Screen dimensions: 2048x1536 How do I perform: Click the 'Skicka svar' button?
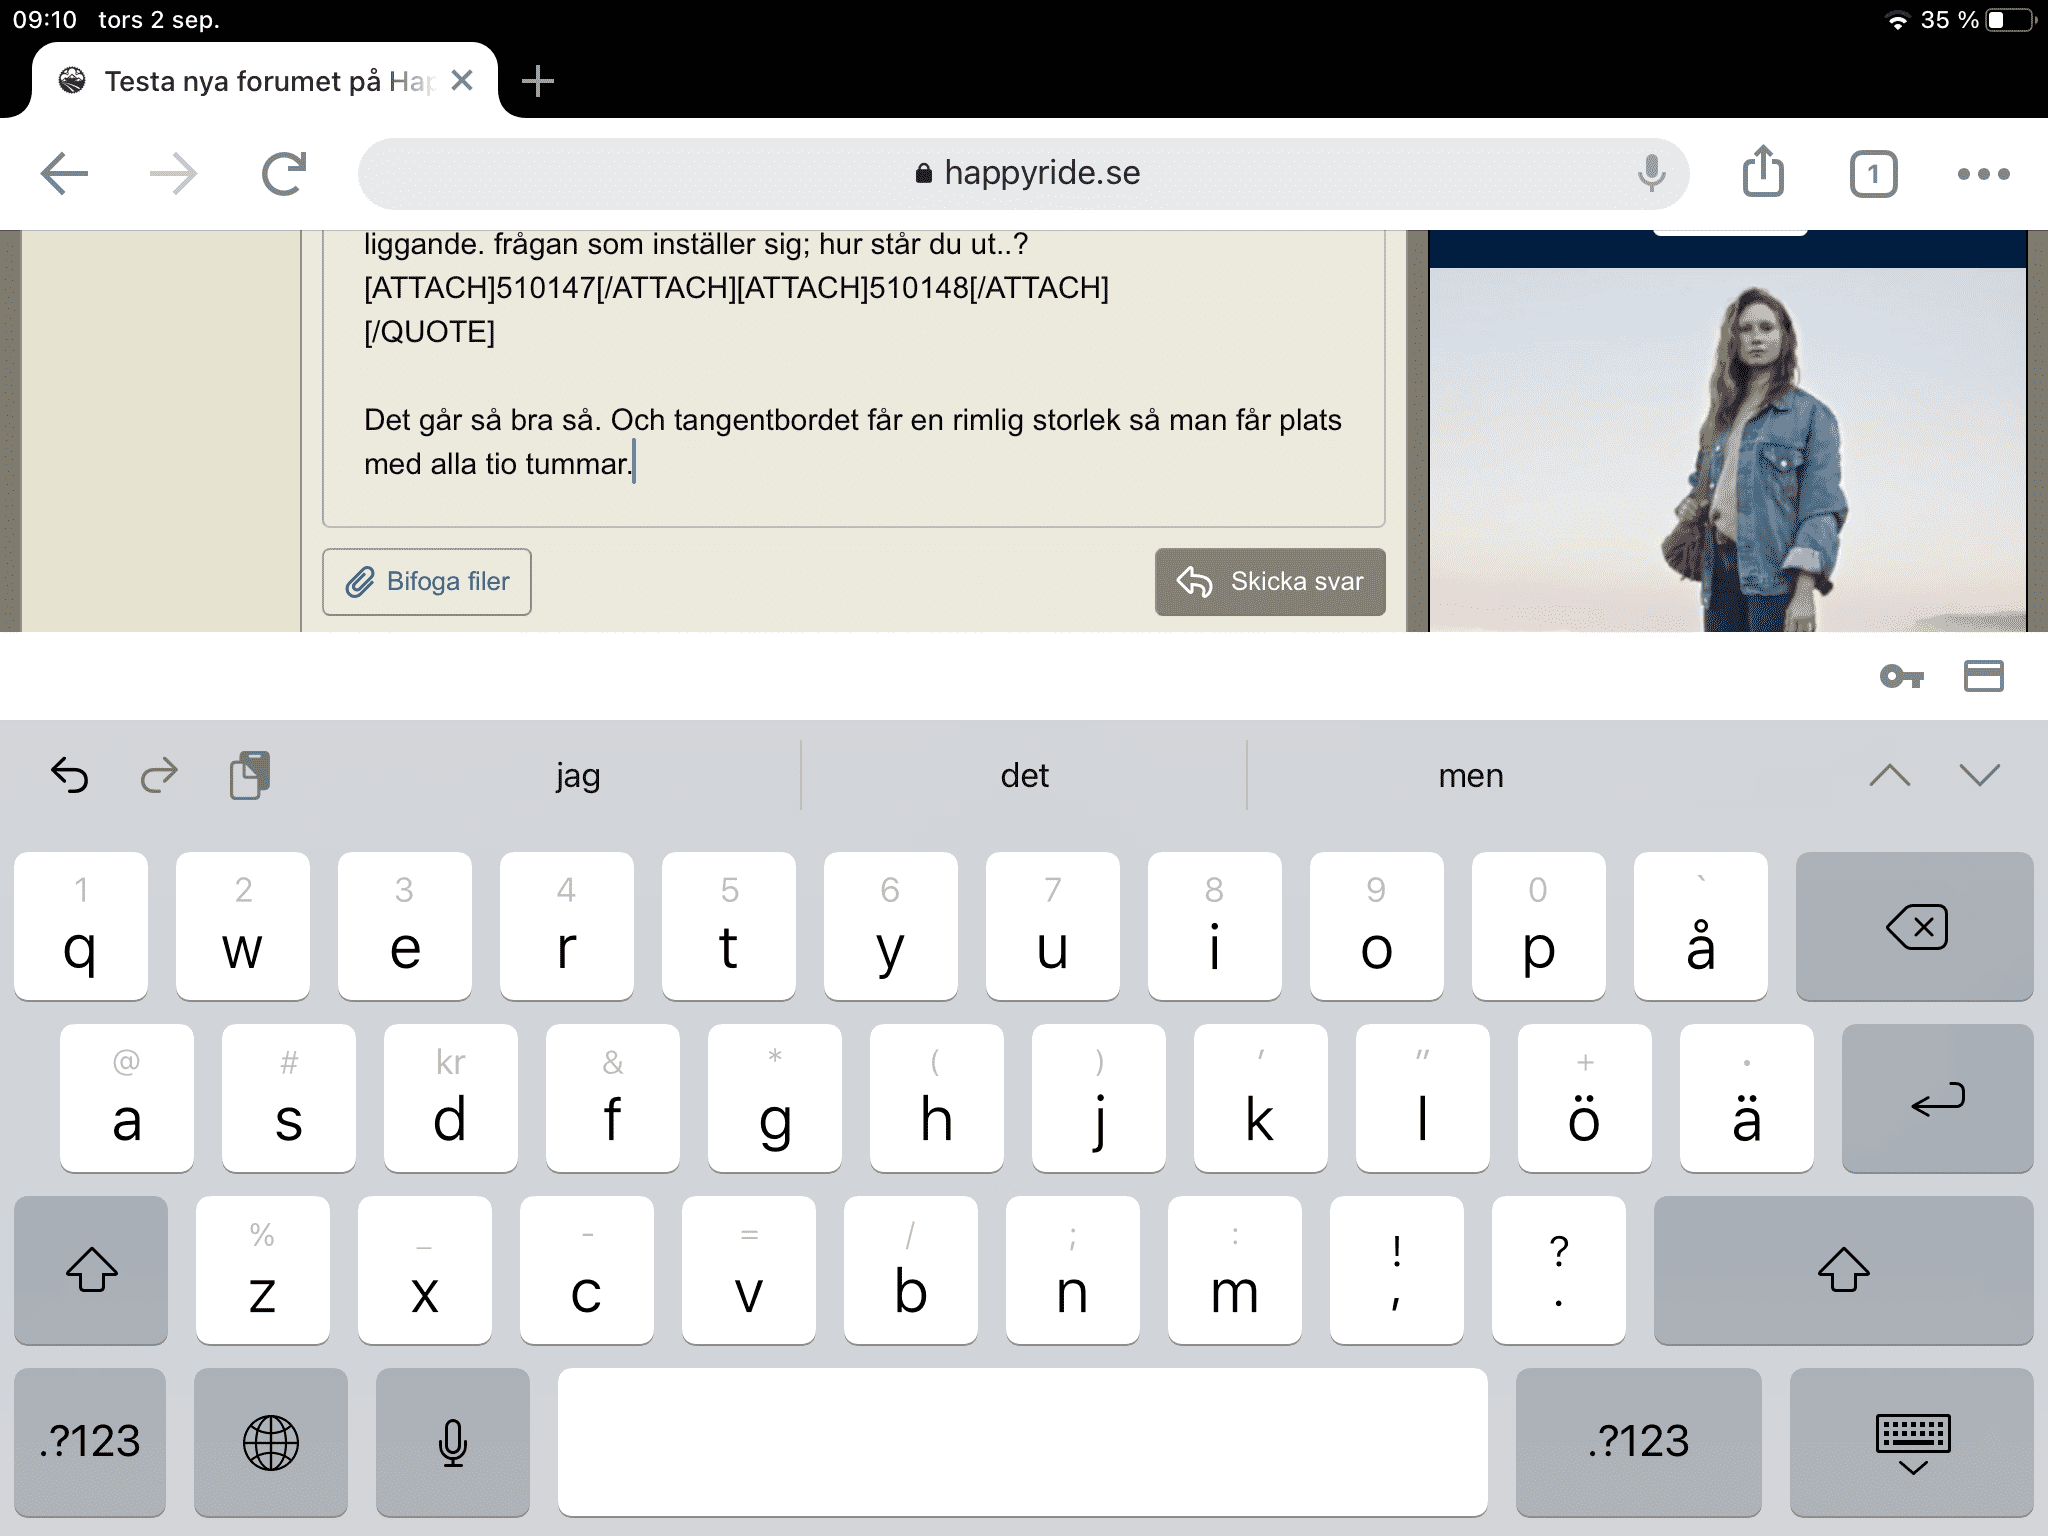pos(1270,581)
